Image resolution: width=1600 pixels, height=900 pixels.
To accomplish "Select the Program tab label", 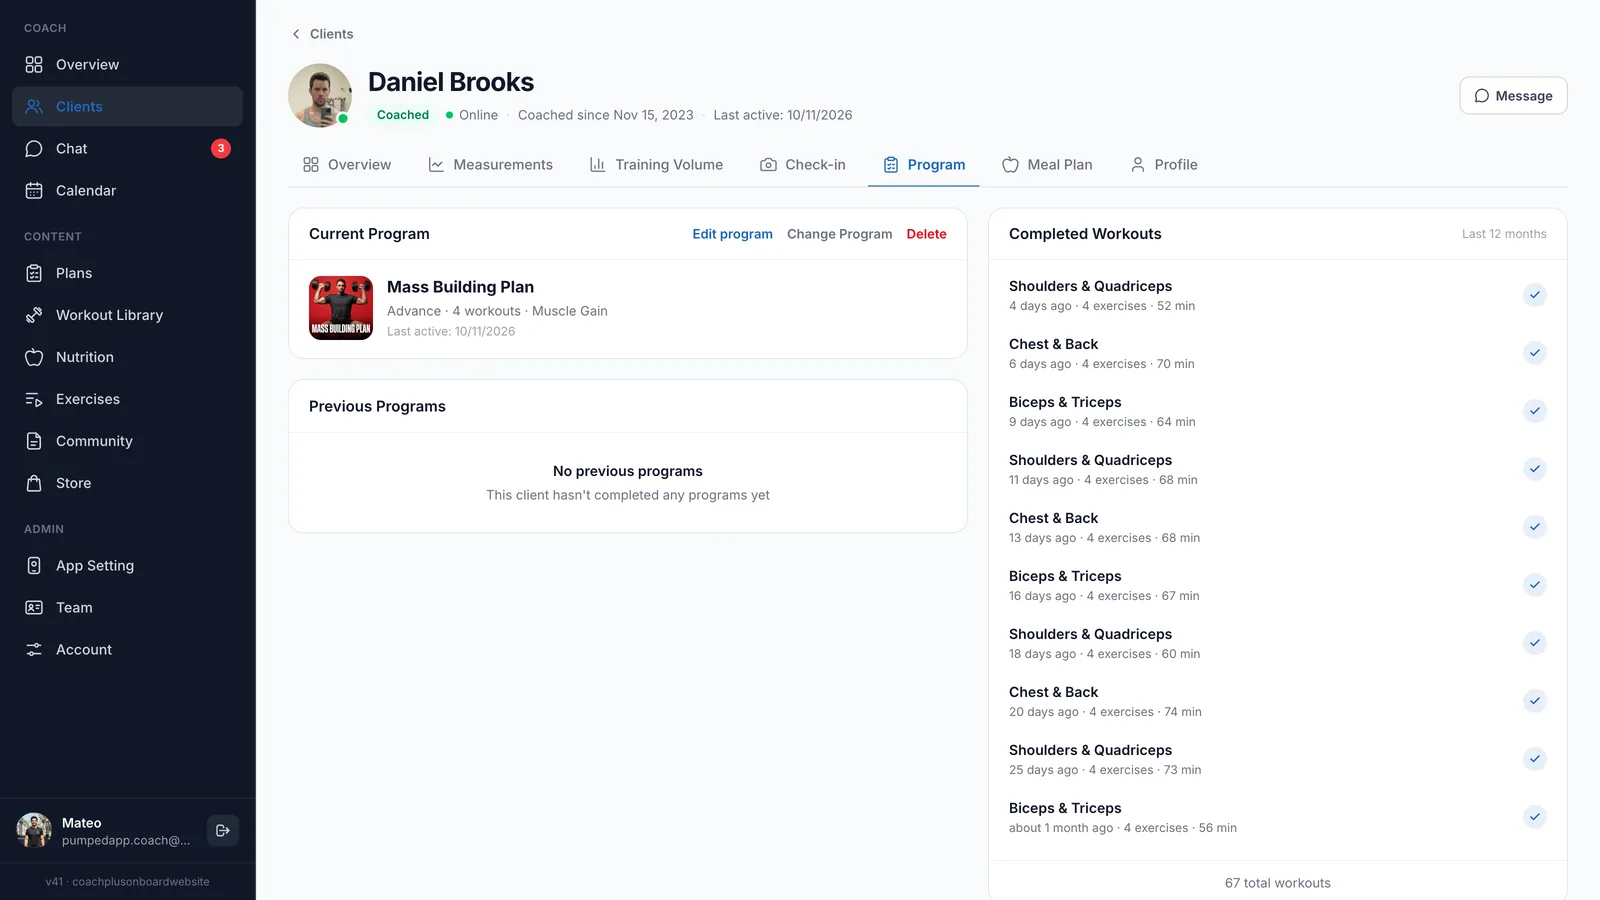I will [936, 165].
